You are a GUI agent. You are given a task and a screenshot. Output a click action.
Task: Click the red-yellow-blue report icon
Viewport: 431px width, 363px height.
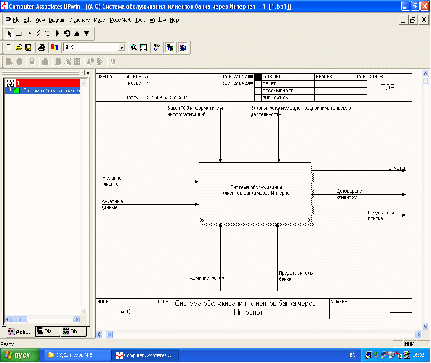[54, 47]
